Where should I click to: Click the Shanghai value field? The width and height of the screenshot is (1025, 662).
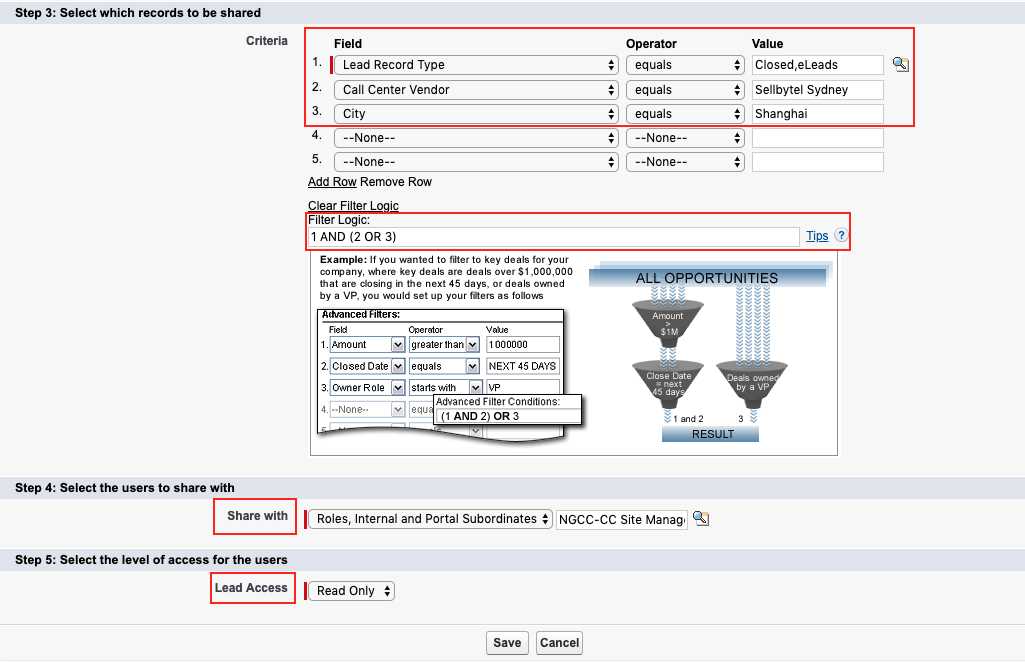tap(817, 114)
